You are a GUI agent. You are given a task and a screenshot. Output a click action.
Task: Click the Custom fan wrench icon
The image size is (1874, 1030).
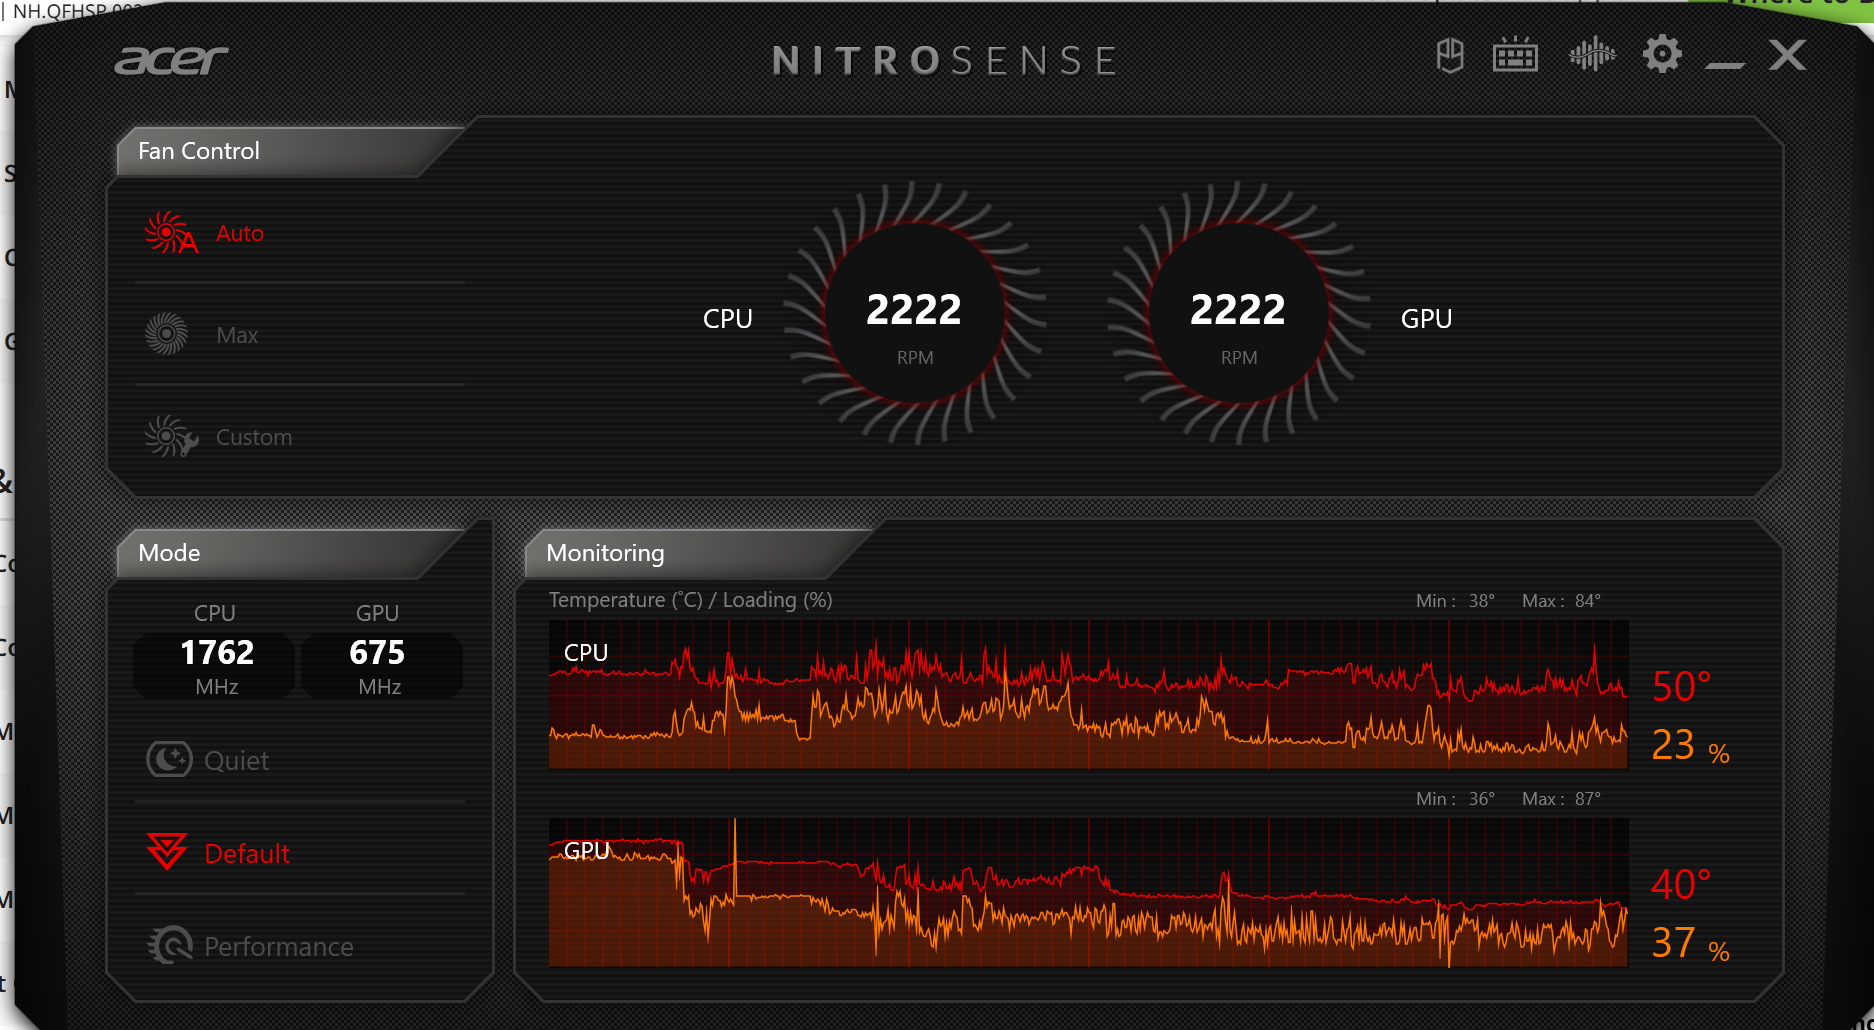[x=171, y=437]
